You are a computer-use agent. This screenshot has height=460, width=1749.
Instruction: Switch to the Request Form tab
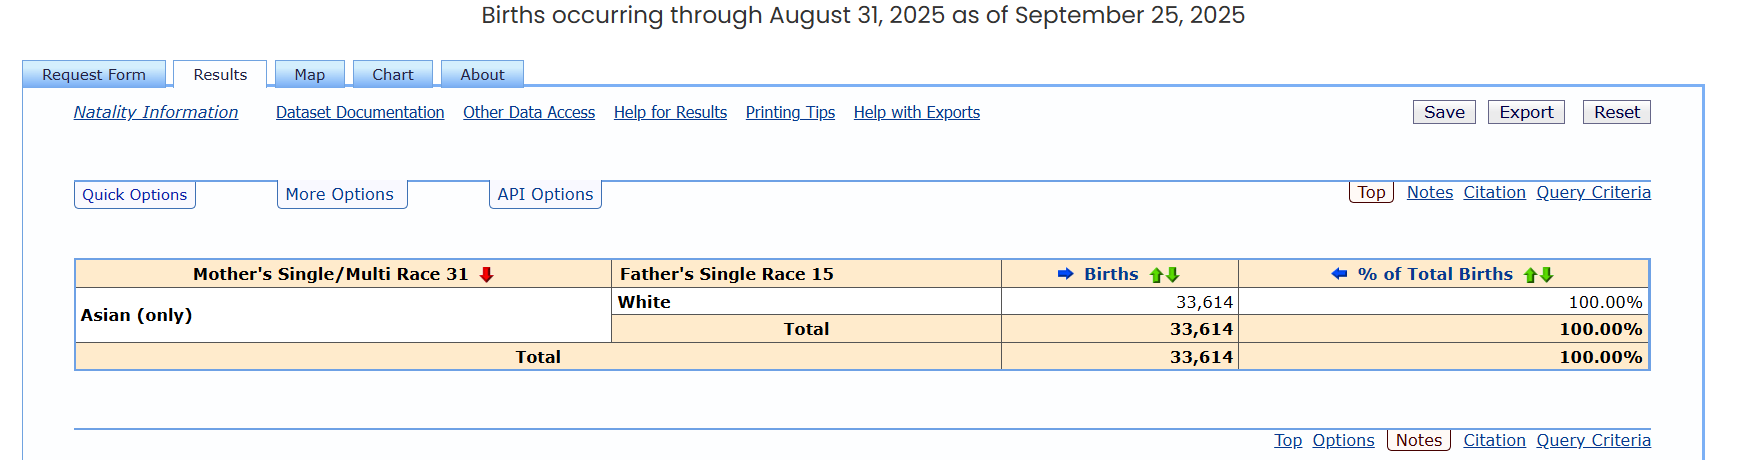click(94, 75)
